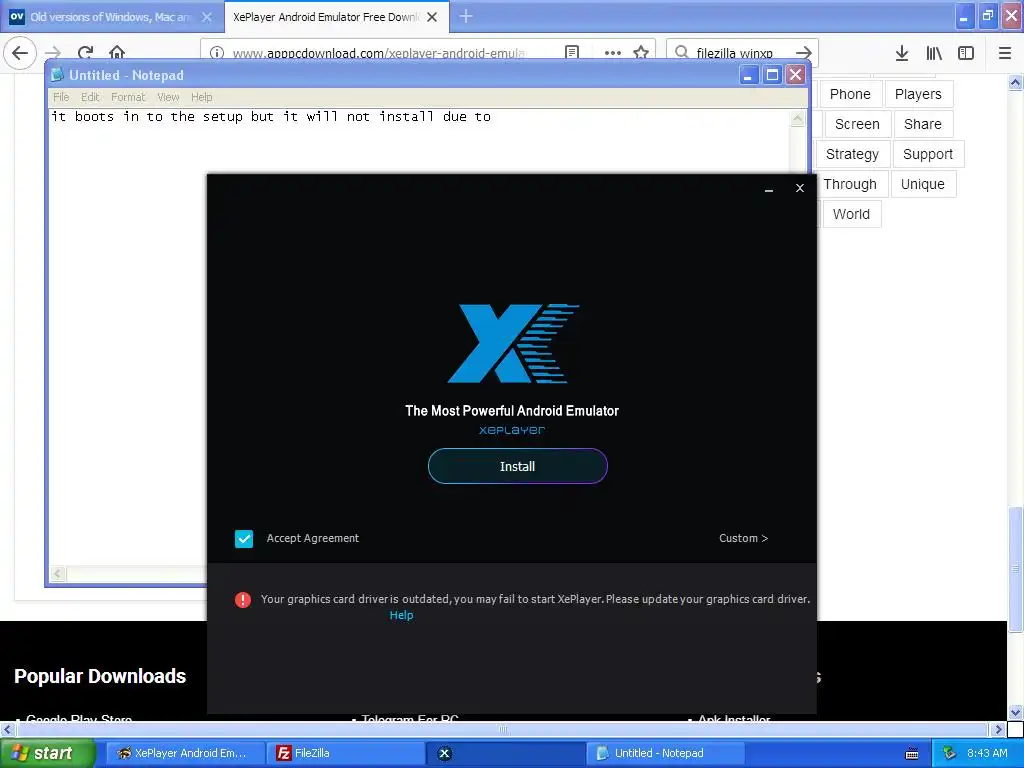
Task: Click the page scroll down arrow in Firefox
Action: [1015, 712]
